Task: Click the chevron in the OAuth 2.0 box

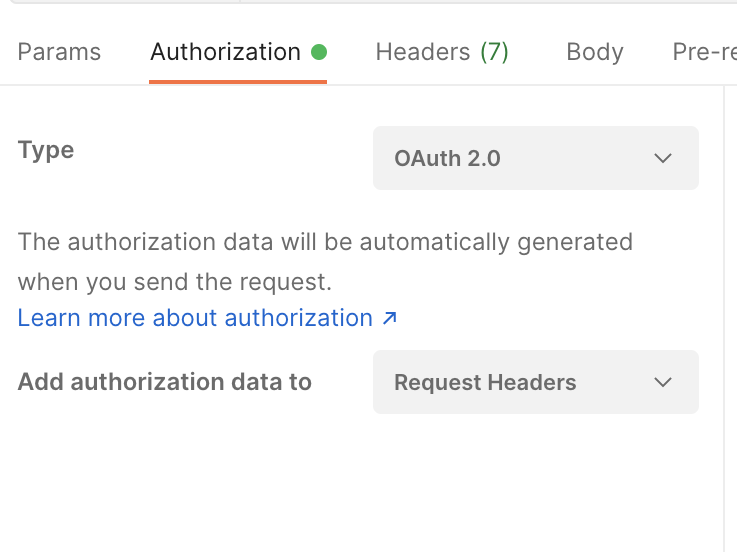Action: 662,158
